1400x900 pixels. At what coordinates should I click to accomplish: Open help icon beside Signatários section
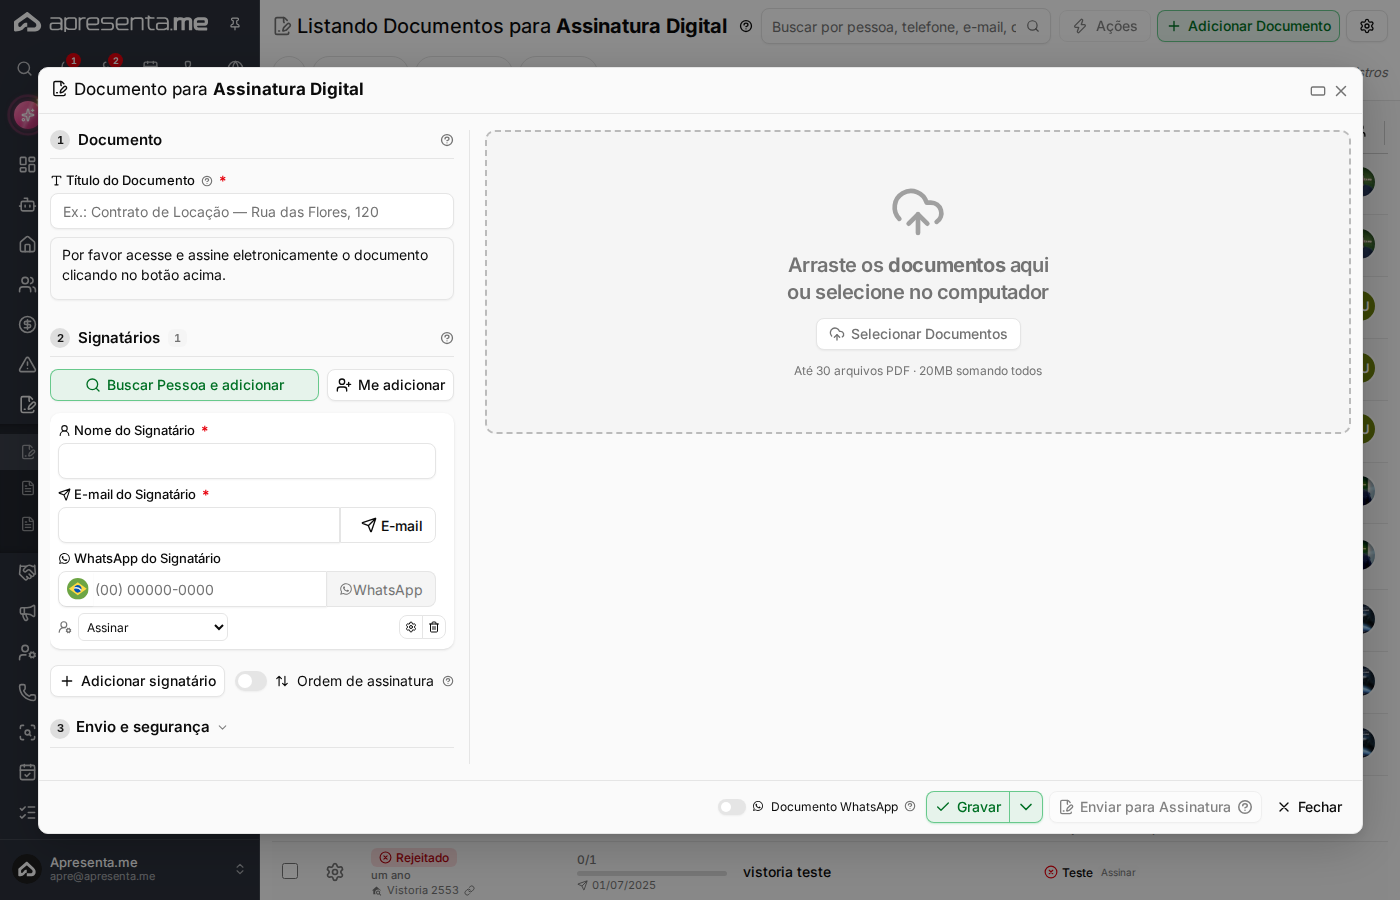point(447,338)
